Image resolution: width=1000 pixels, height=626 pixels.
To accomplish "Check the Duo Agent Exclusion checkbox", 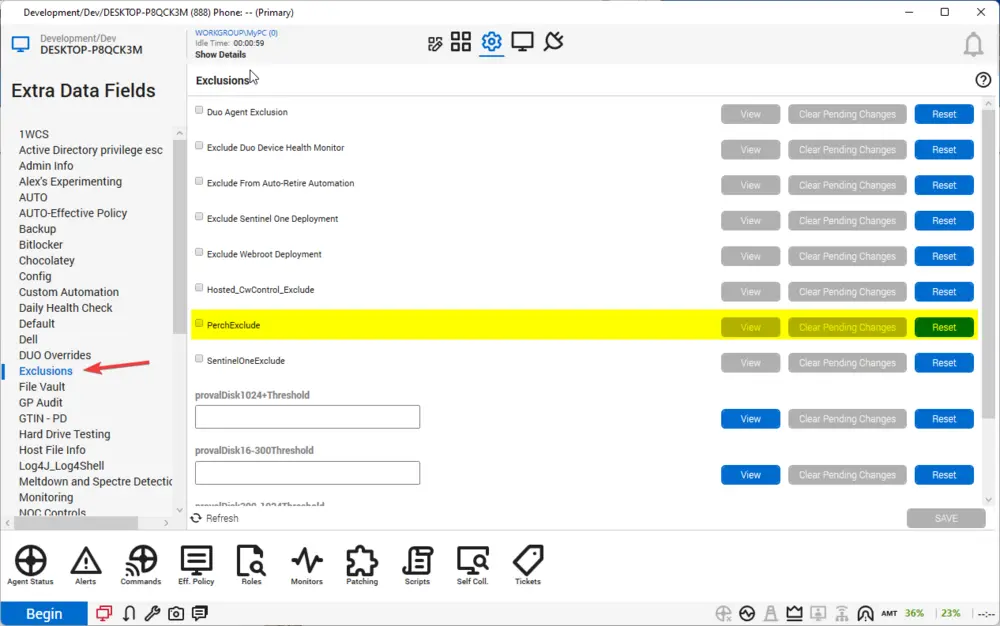I will (x=199, y=110).
